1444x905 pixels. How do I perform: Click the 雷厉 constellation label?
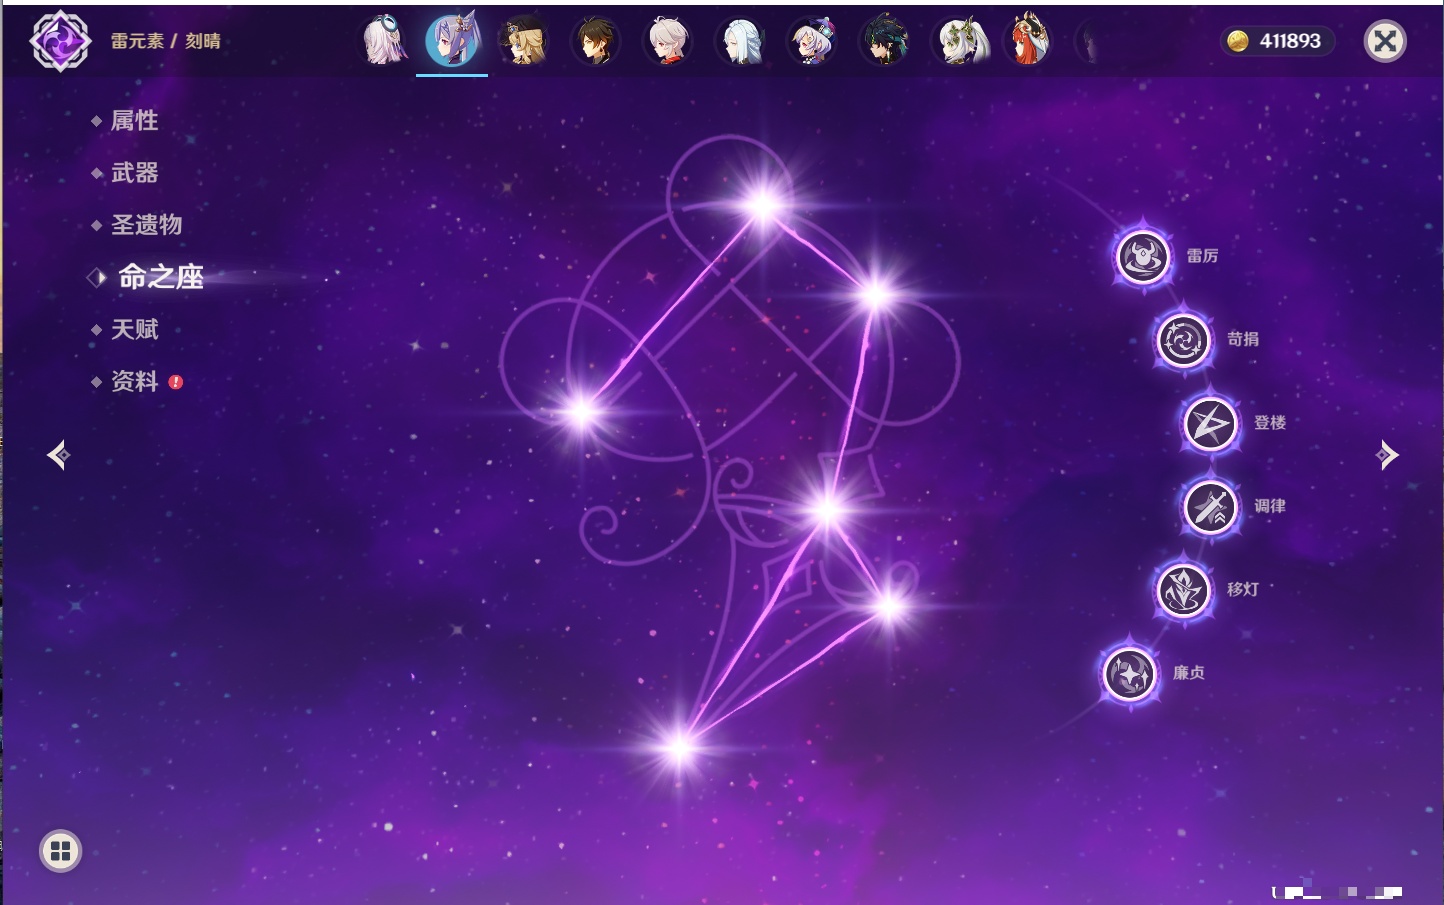[x=1202, y=256]
